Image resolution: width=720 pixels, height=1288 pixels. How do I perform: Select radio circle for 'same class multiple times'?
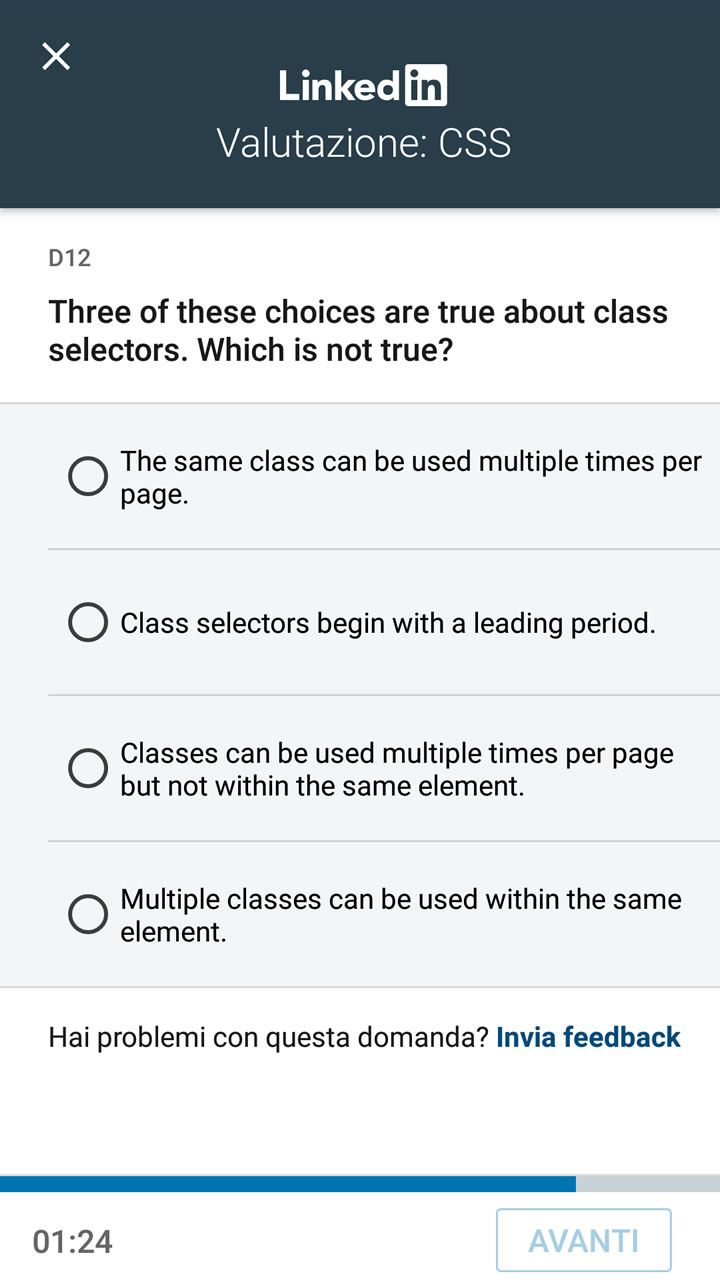[88, 477]
